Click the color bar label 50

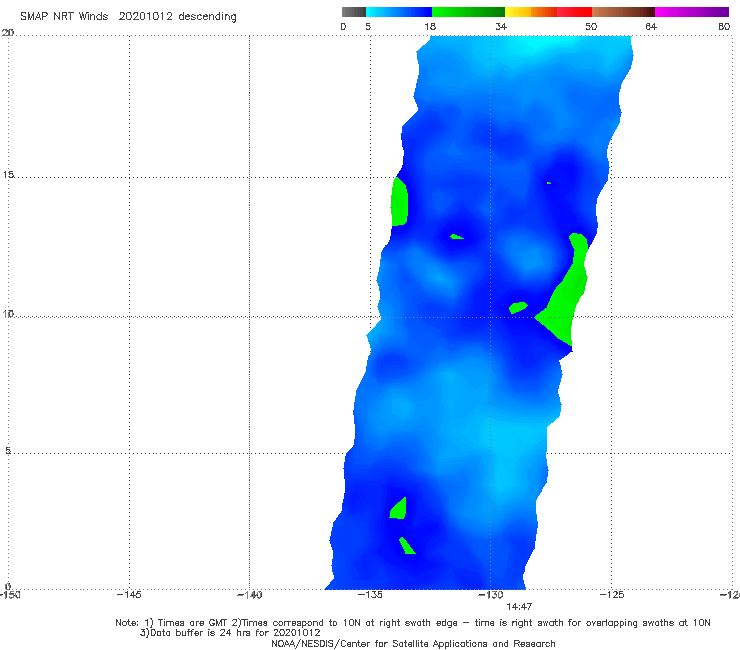pyautogui.click(x=591, y=27)
